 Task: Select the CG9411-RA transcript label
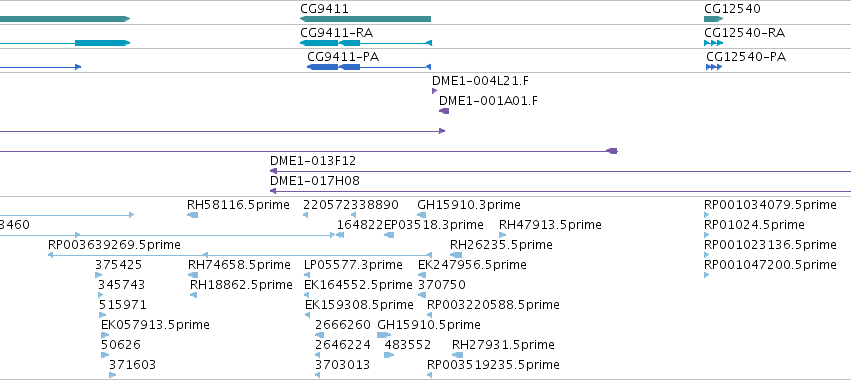click(x=336, y=33)
